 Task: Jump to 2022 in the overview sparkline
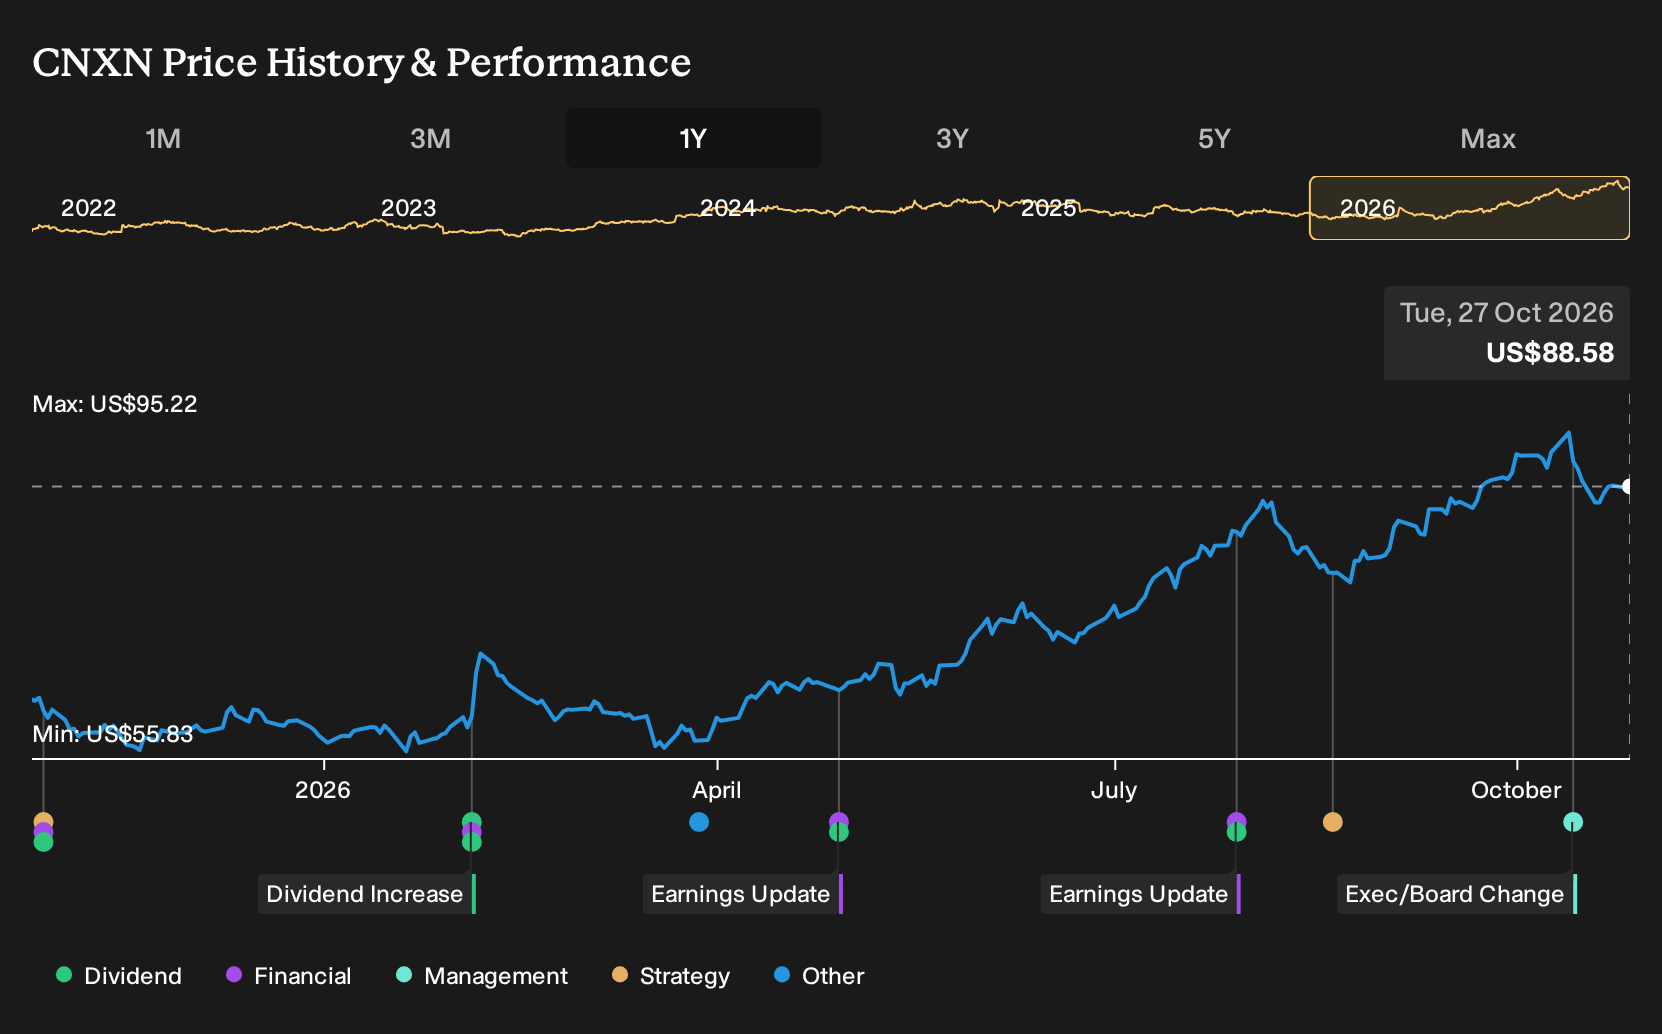click(89, 208)
